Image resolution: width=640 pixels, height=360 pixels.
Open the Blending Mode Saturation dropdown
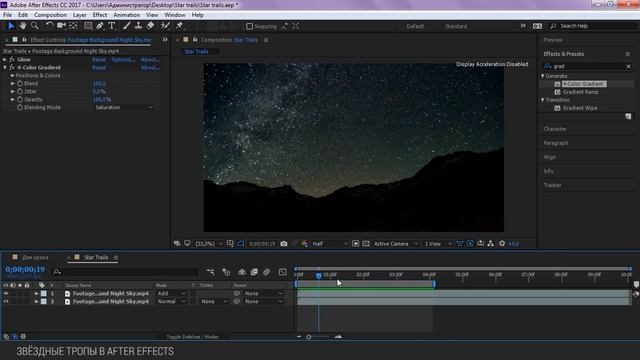pyautogui.click(x=124, y=107)
